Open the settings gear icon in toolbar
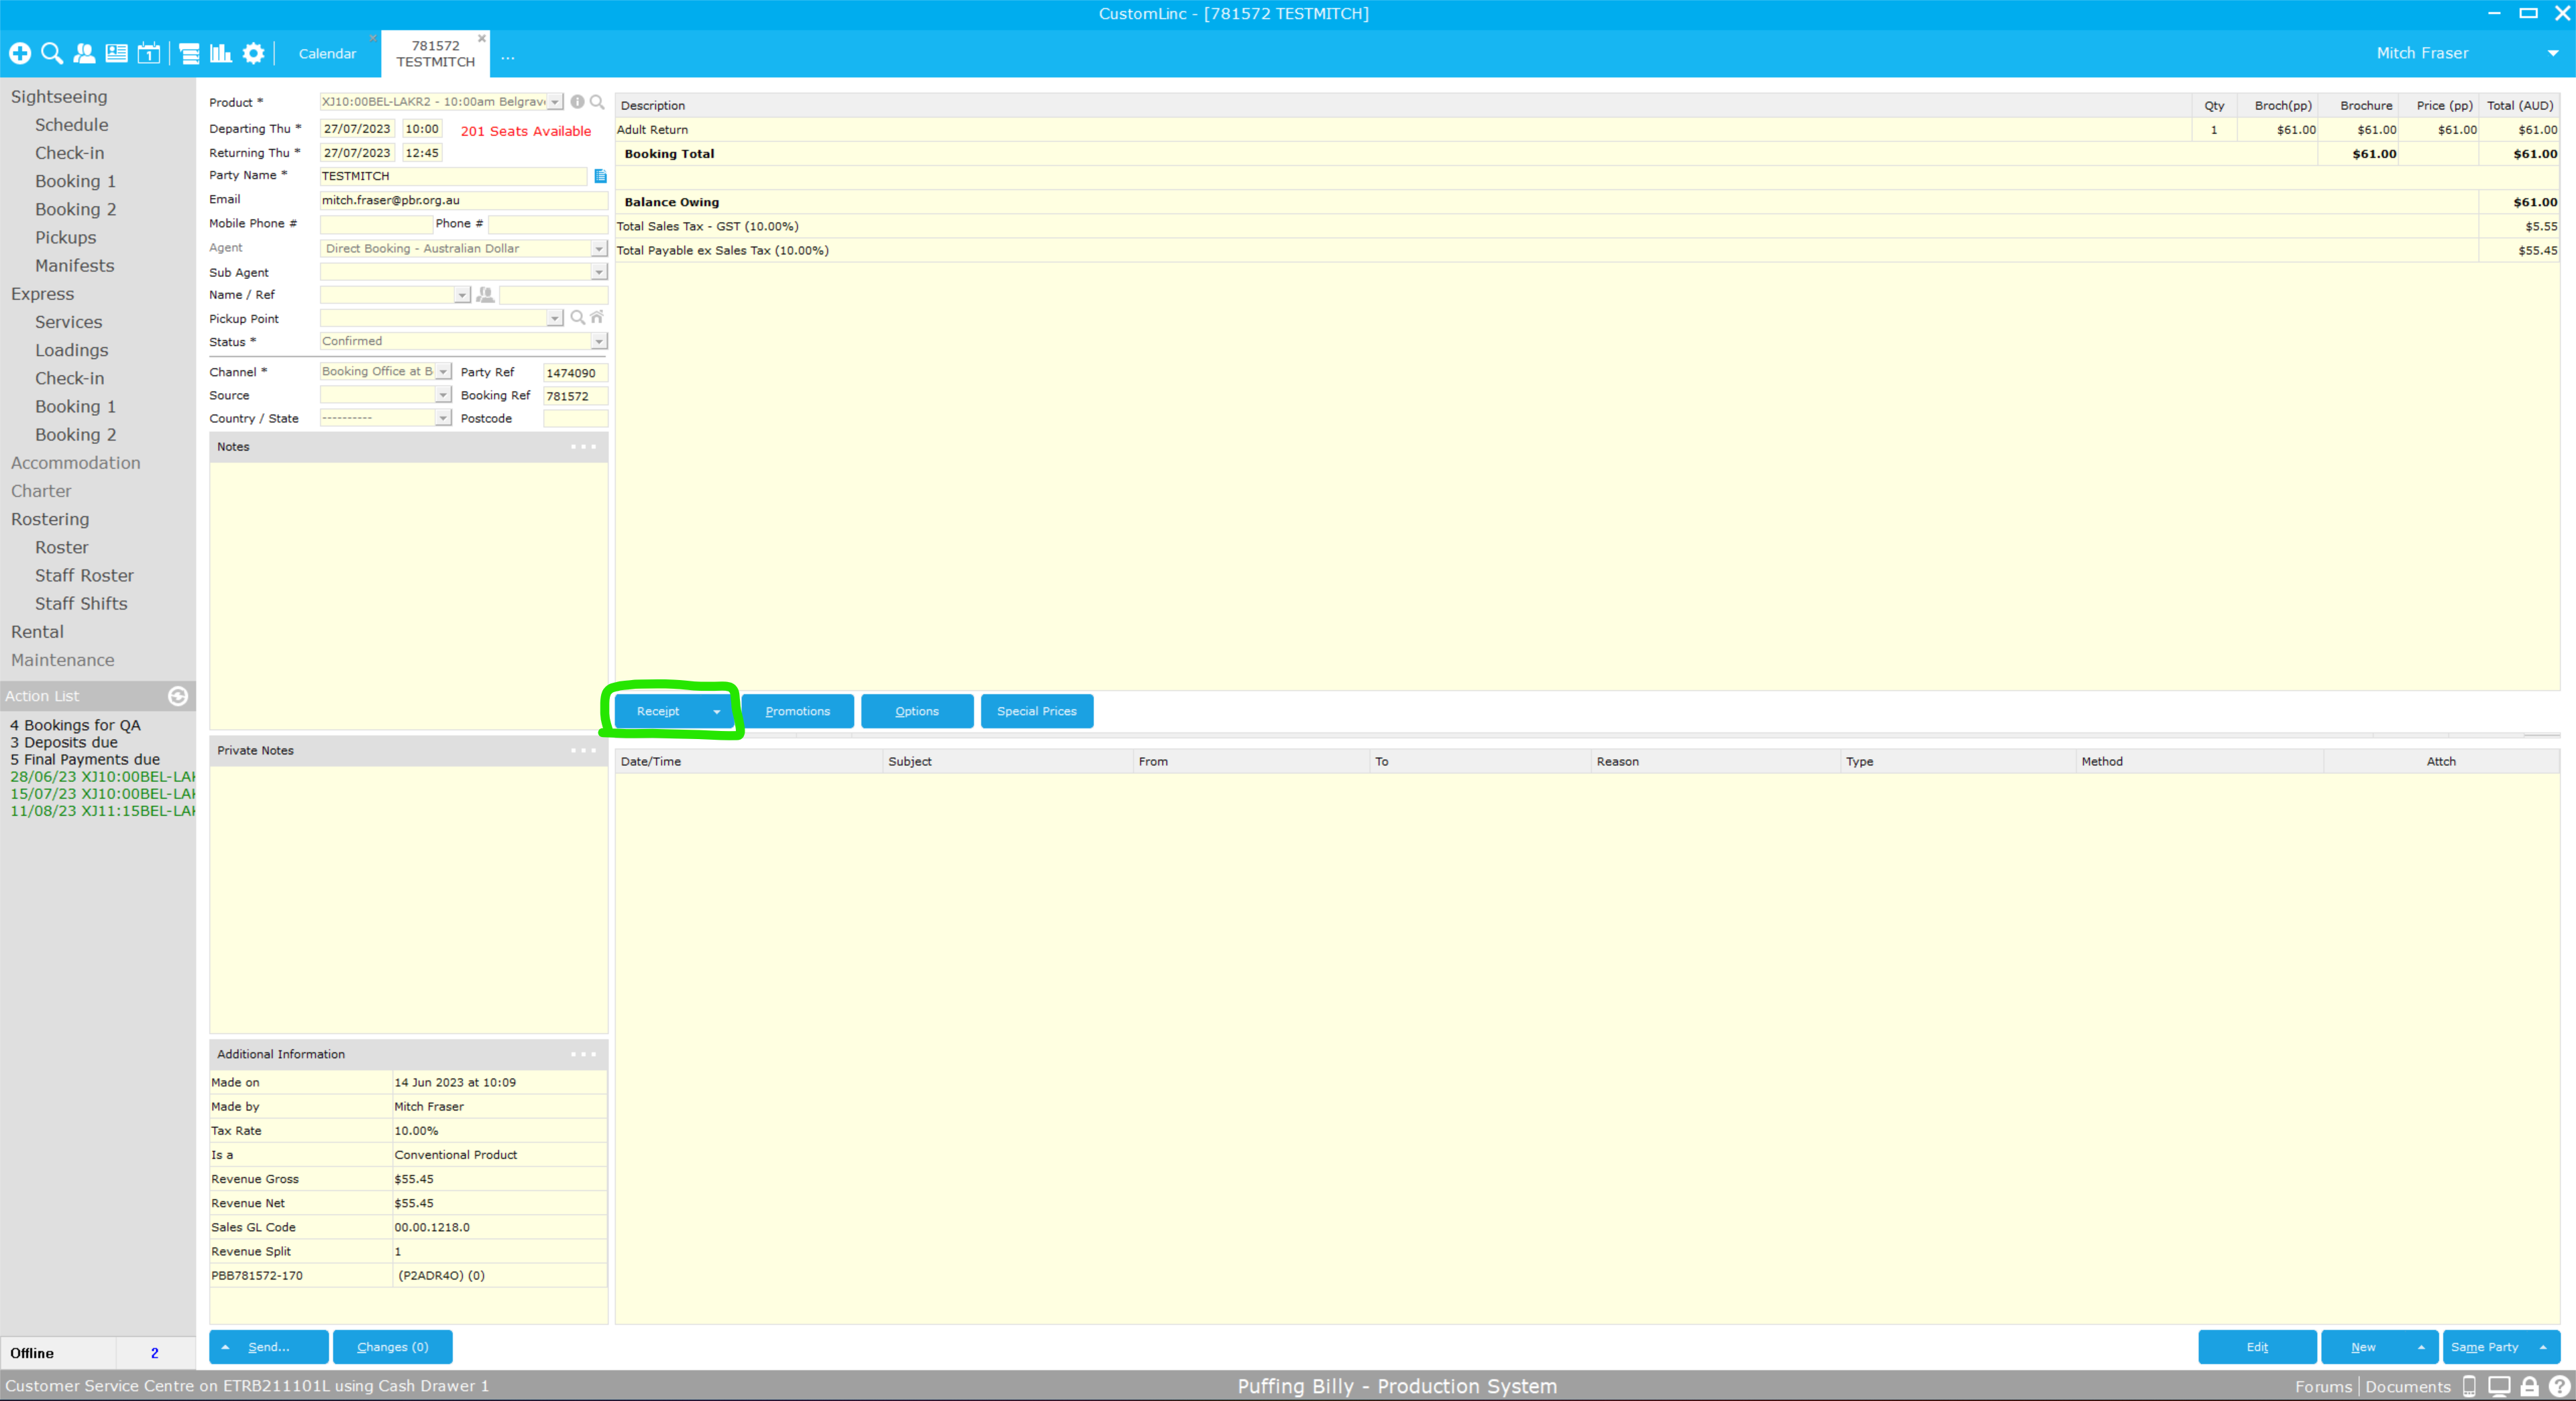 [x=254, y=53]
